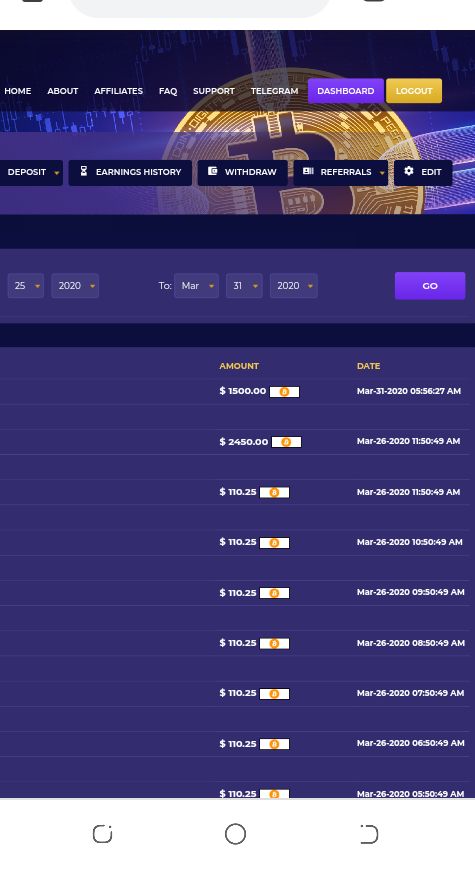Click $ 110.25 in the 08:50:49 AM row

(x=238, y=643)
